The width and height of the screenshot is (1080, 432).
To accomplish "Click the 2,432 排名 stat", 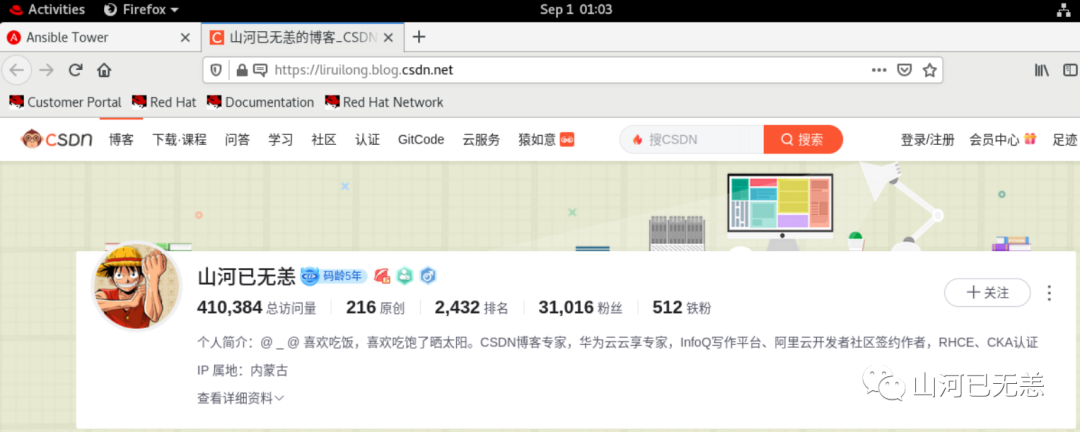I will point(471,307).
